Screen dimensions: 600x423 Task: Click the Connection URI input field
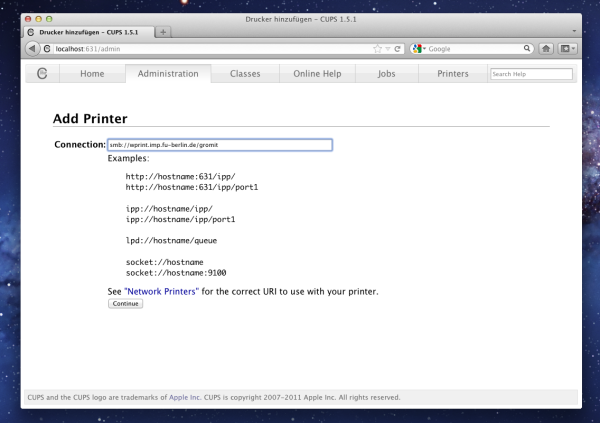click(x=220, y=145)
